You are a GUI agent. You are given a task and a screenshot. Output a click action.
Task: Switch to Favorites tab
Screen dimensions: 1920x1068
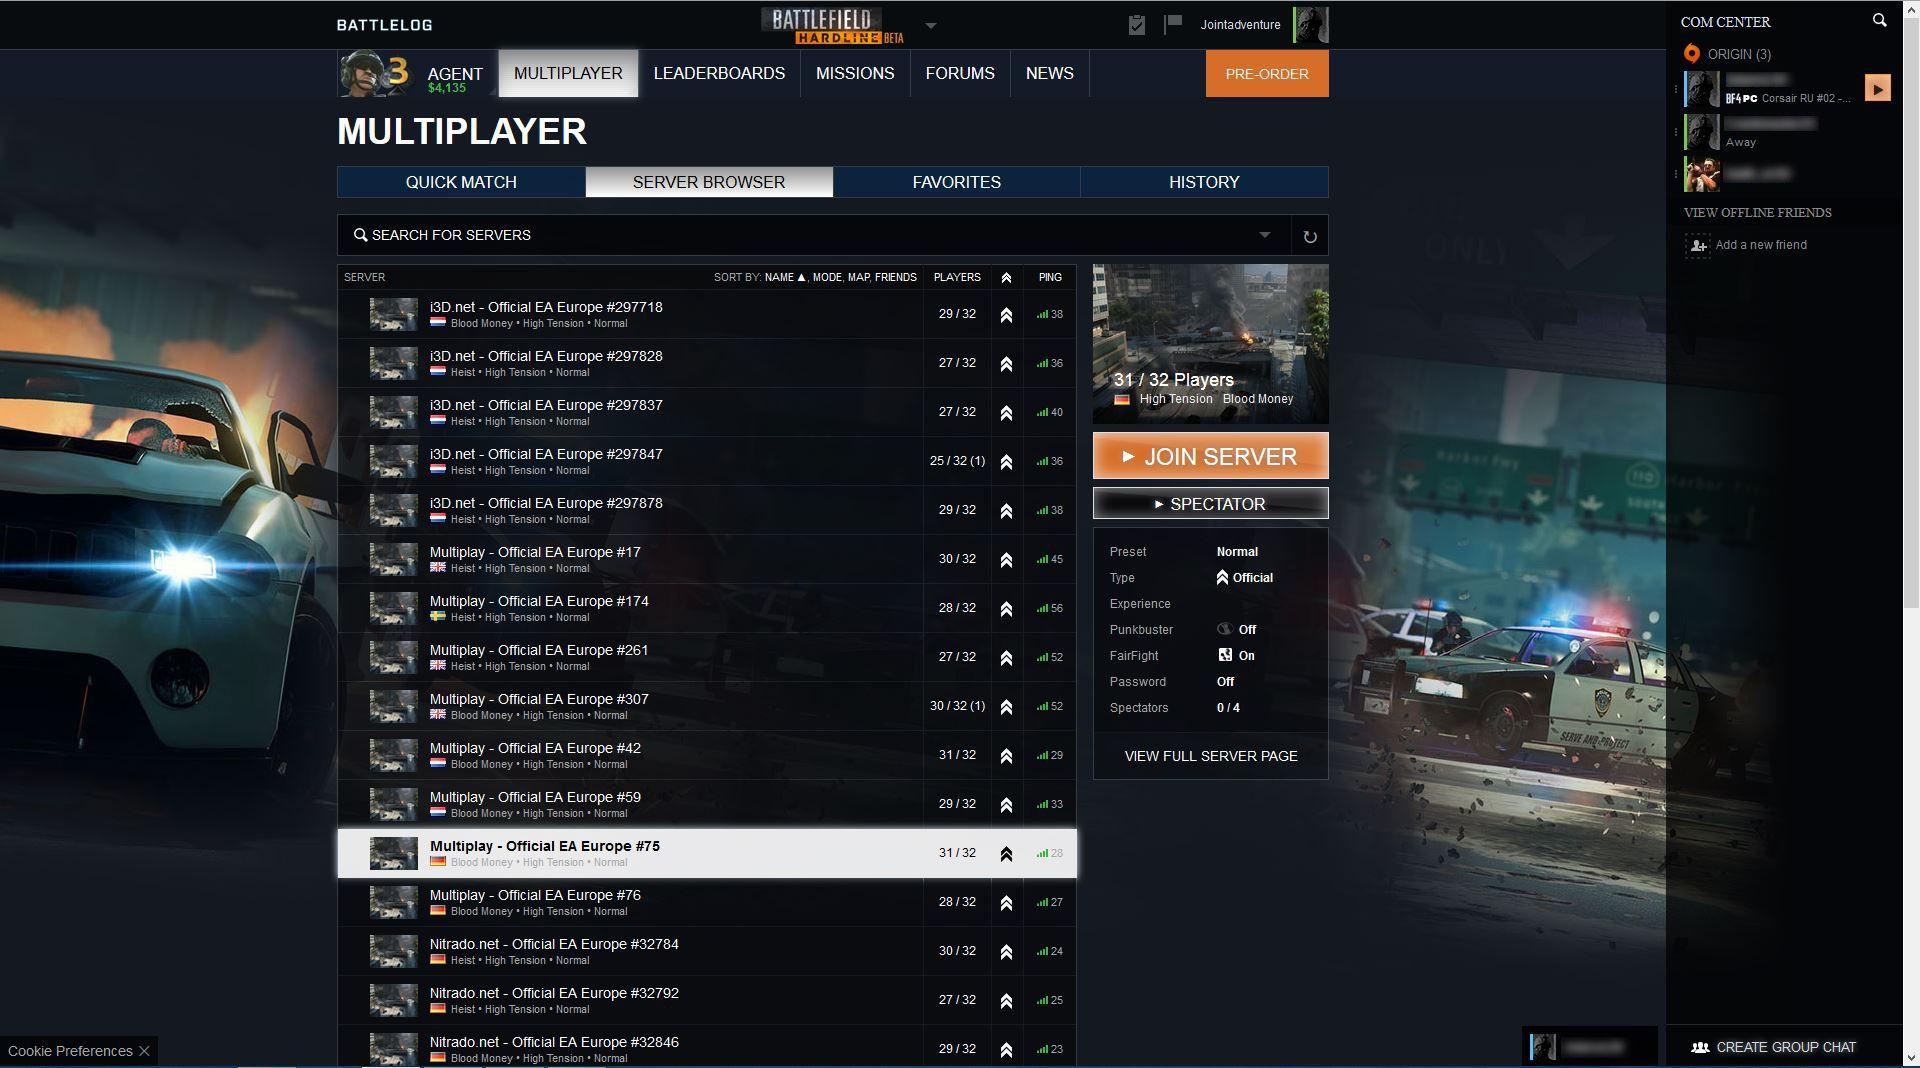pyautogui.click(x=957, y=182)
